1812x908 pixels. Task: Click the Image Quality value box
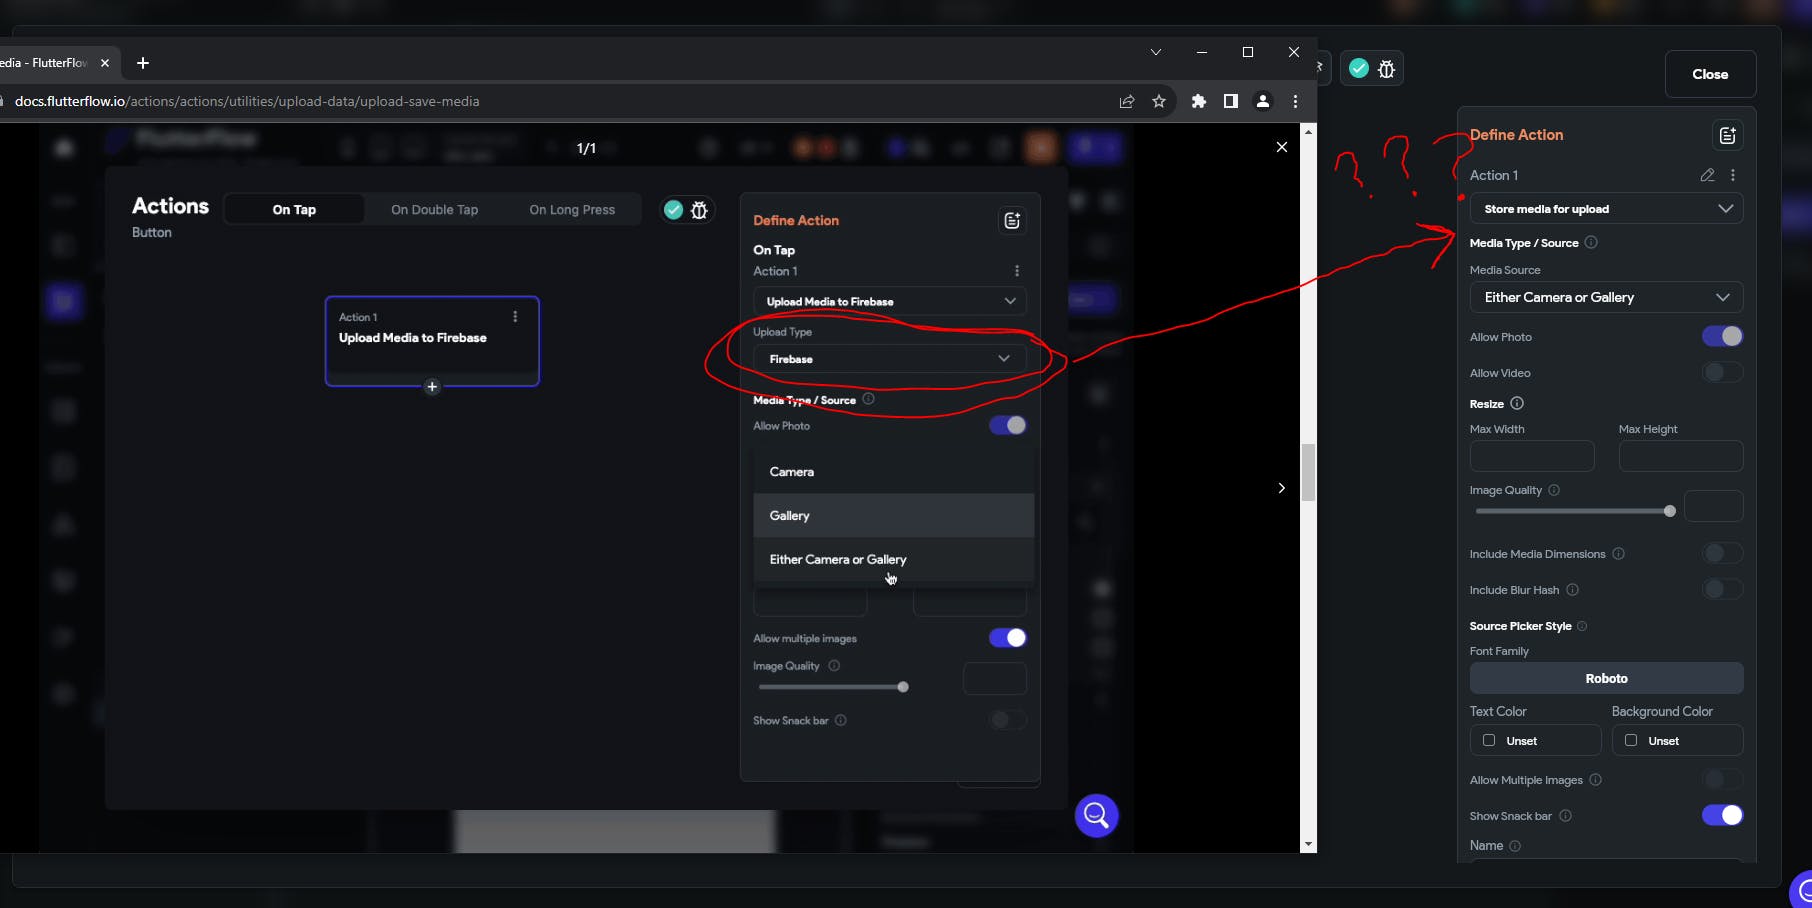[x=1714, y=506]
